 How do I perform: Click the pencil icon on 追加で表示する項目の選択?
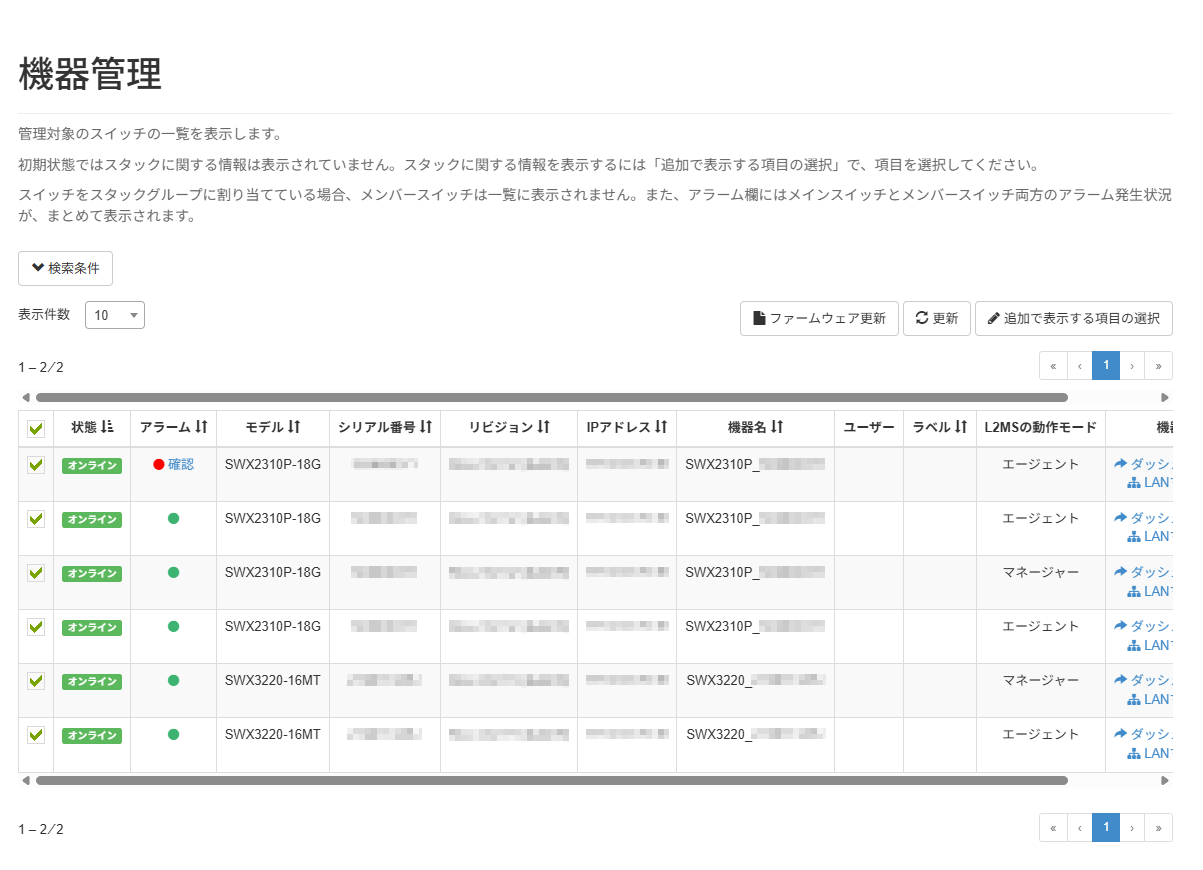point(993,318)
